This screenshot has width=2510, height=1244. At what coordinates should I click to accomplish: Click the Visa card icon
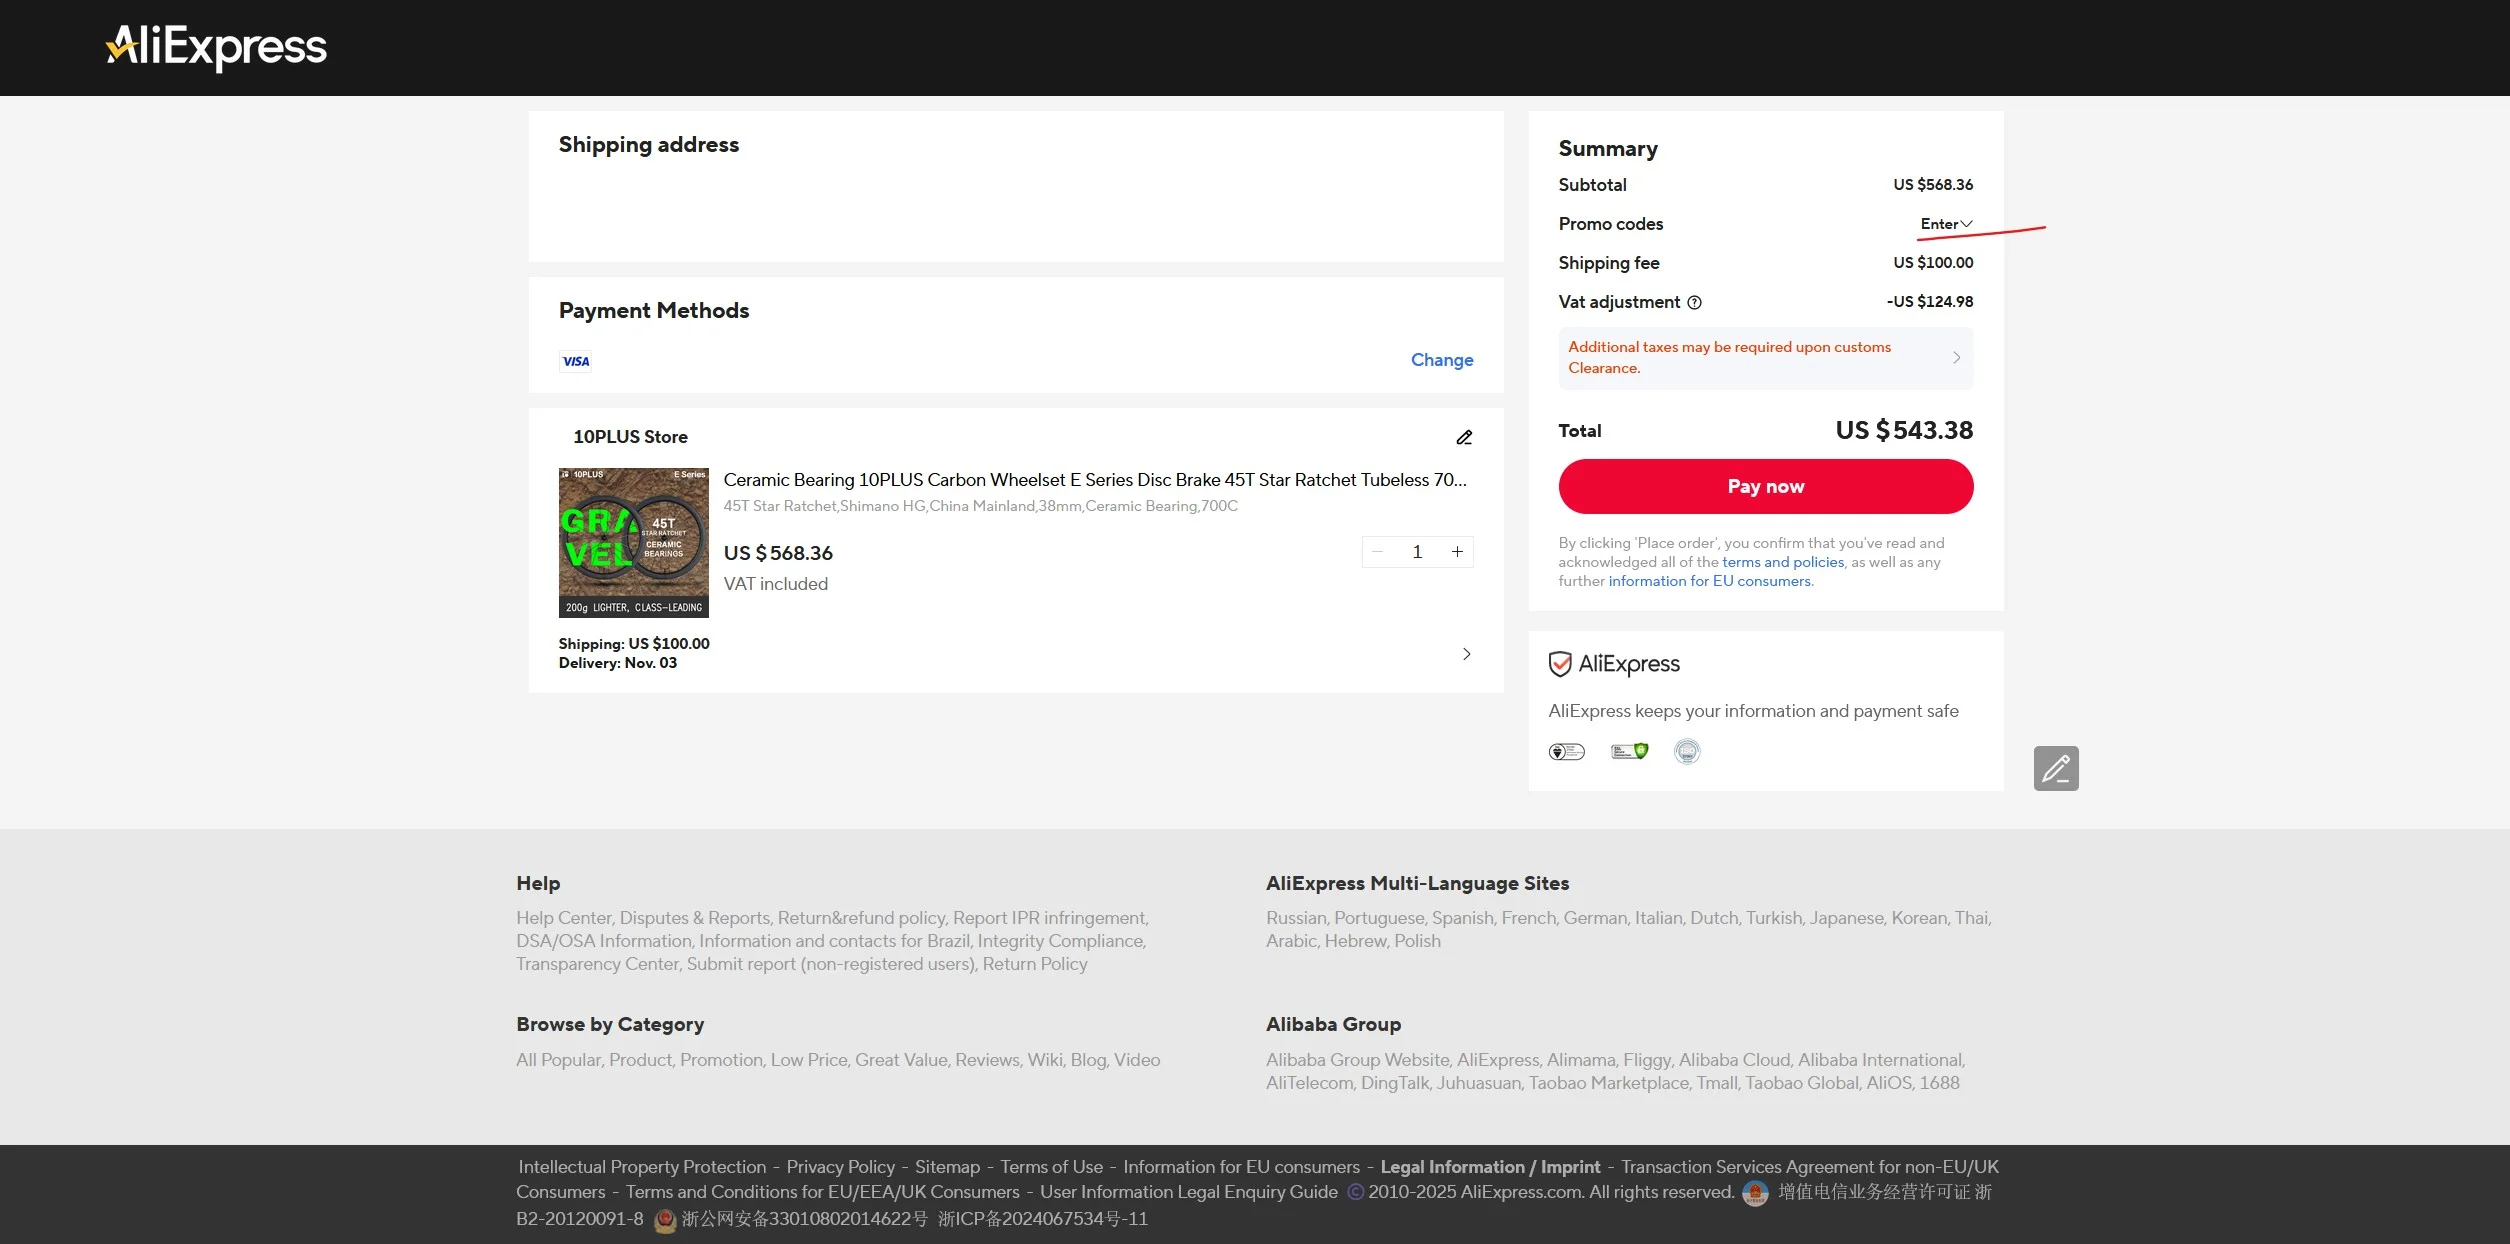point(576,361)
